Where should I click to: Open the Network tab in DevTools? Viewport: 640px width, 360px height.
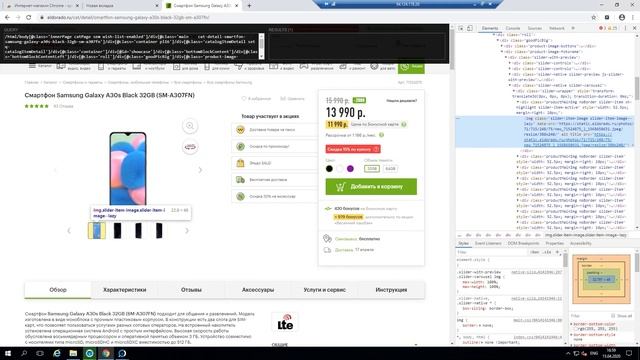coord(557,28)
